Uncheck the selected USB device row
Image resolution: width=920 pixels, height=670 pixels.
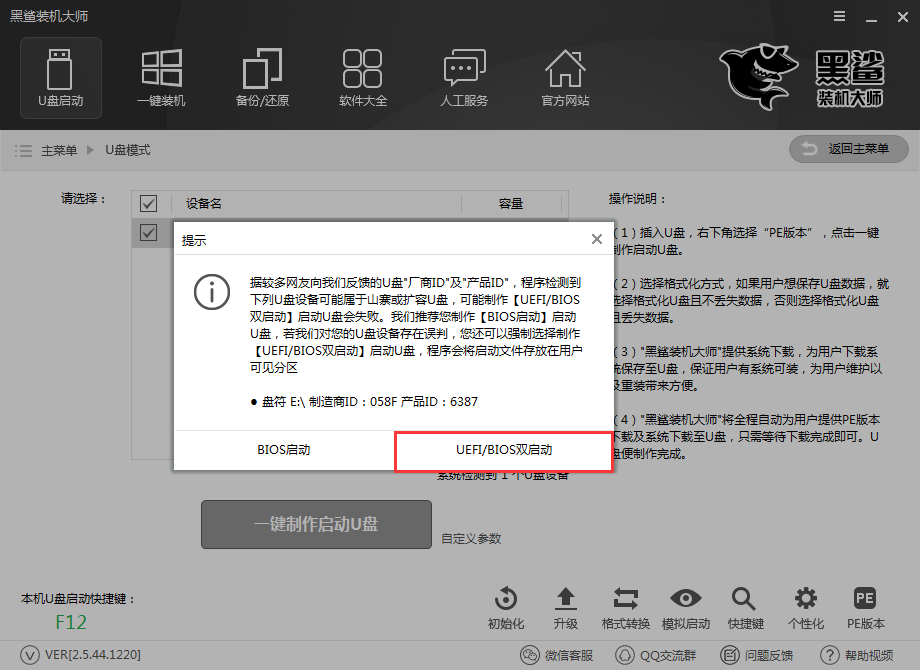click(148, 232)
